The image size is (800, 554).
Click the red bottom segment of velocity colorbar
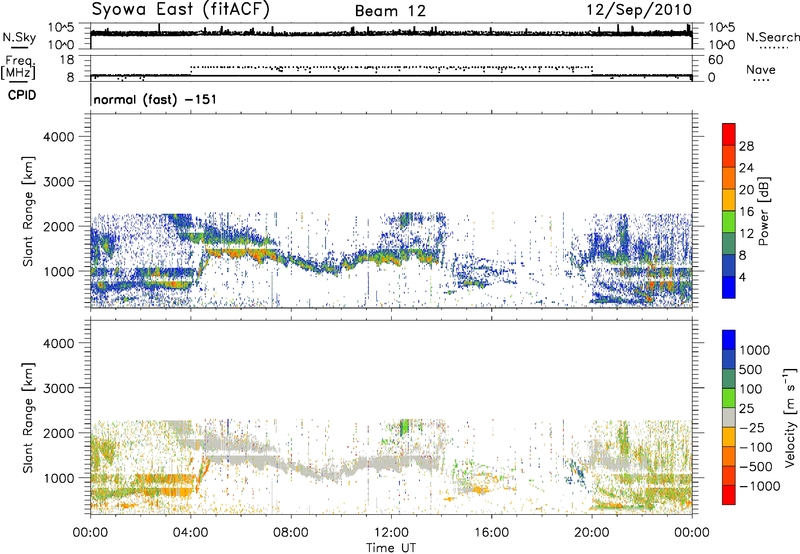click(729, 495)
